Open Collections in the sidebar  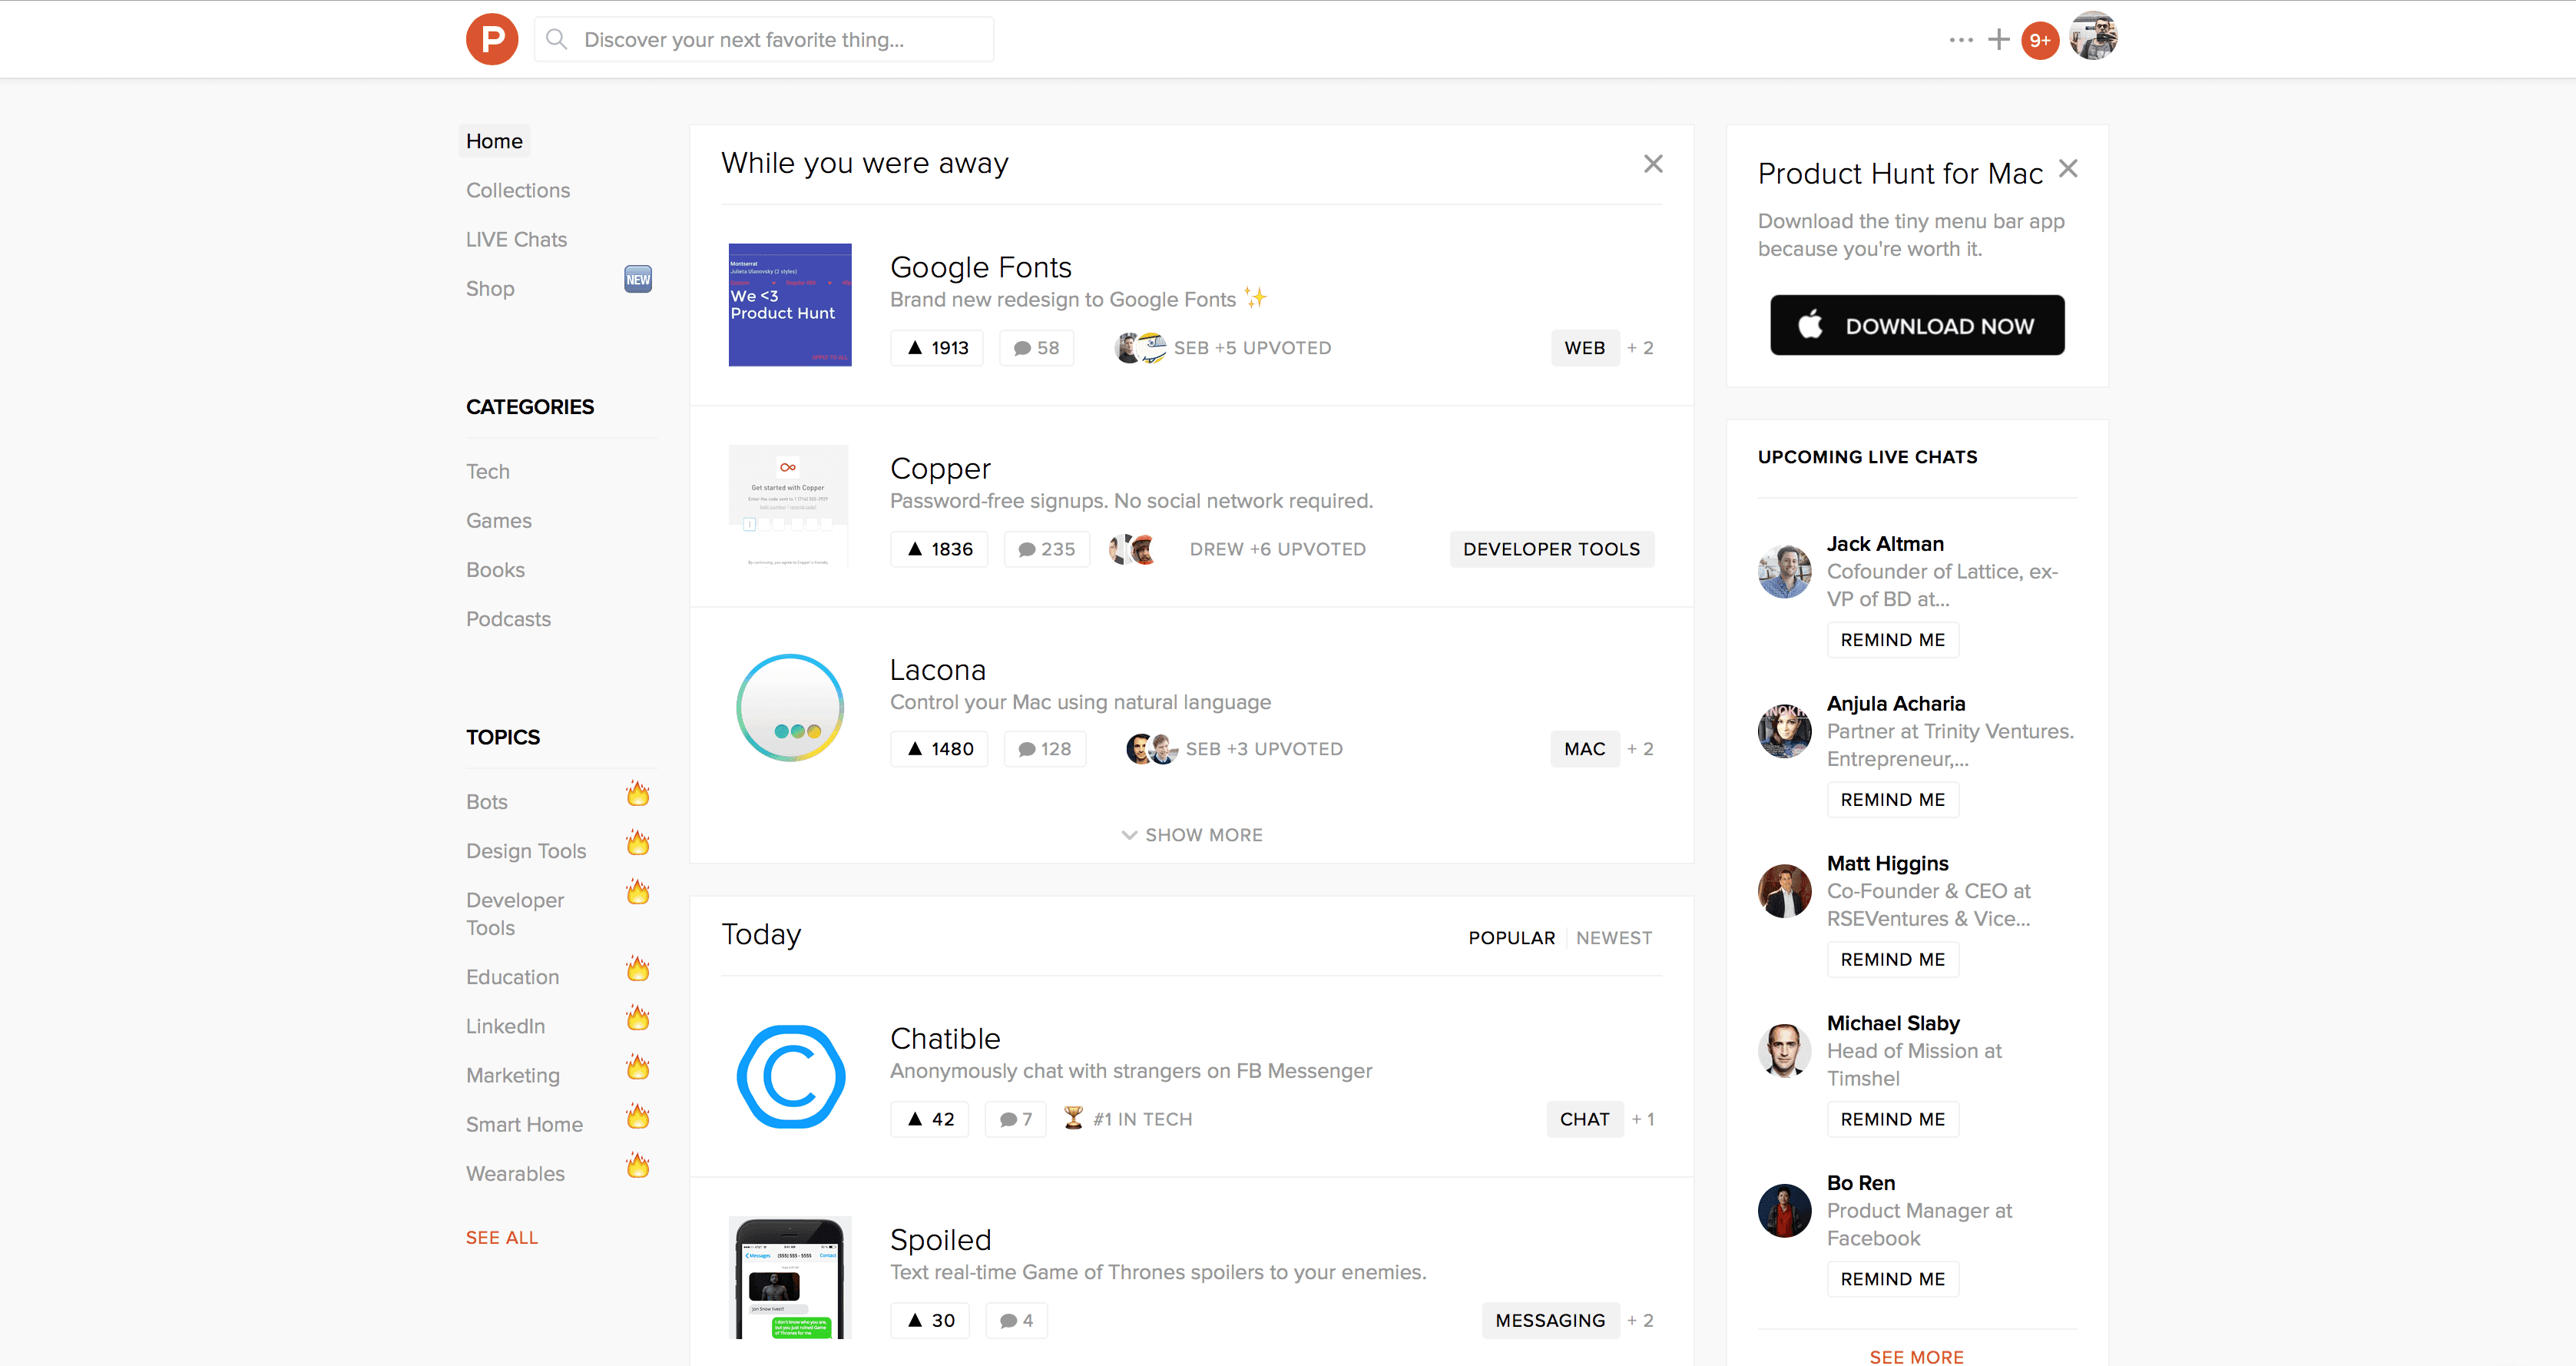click(518, 190)
